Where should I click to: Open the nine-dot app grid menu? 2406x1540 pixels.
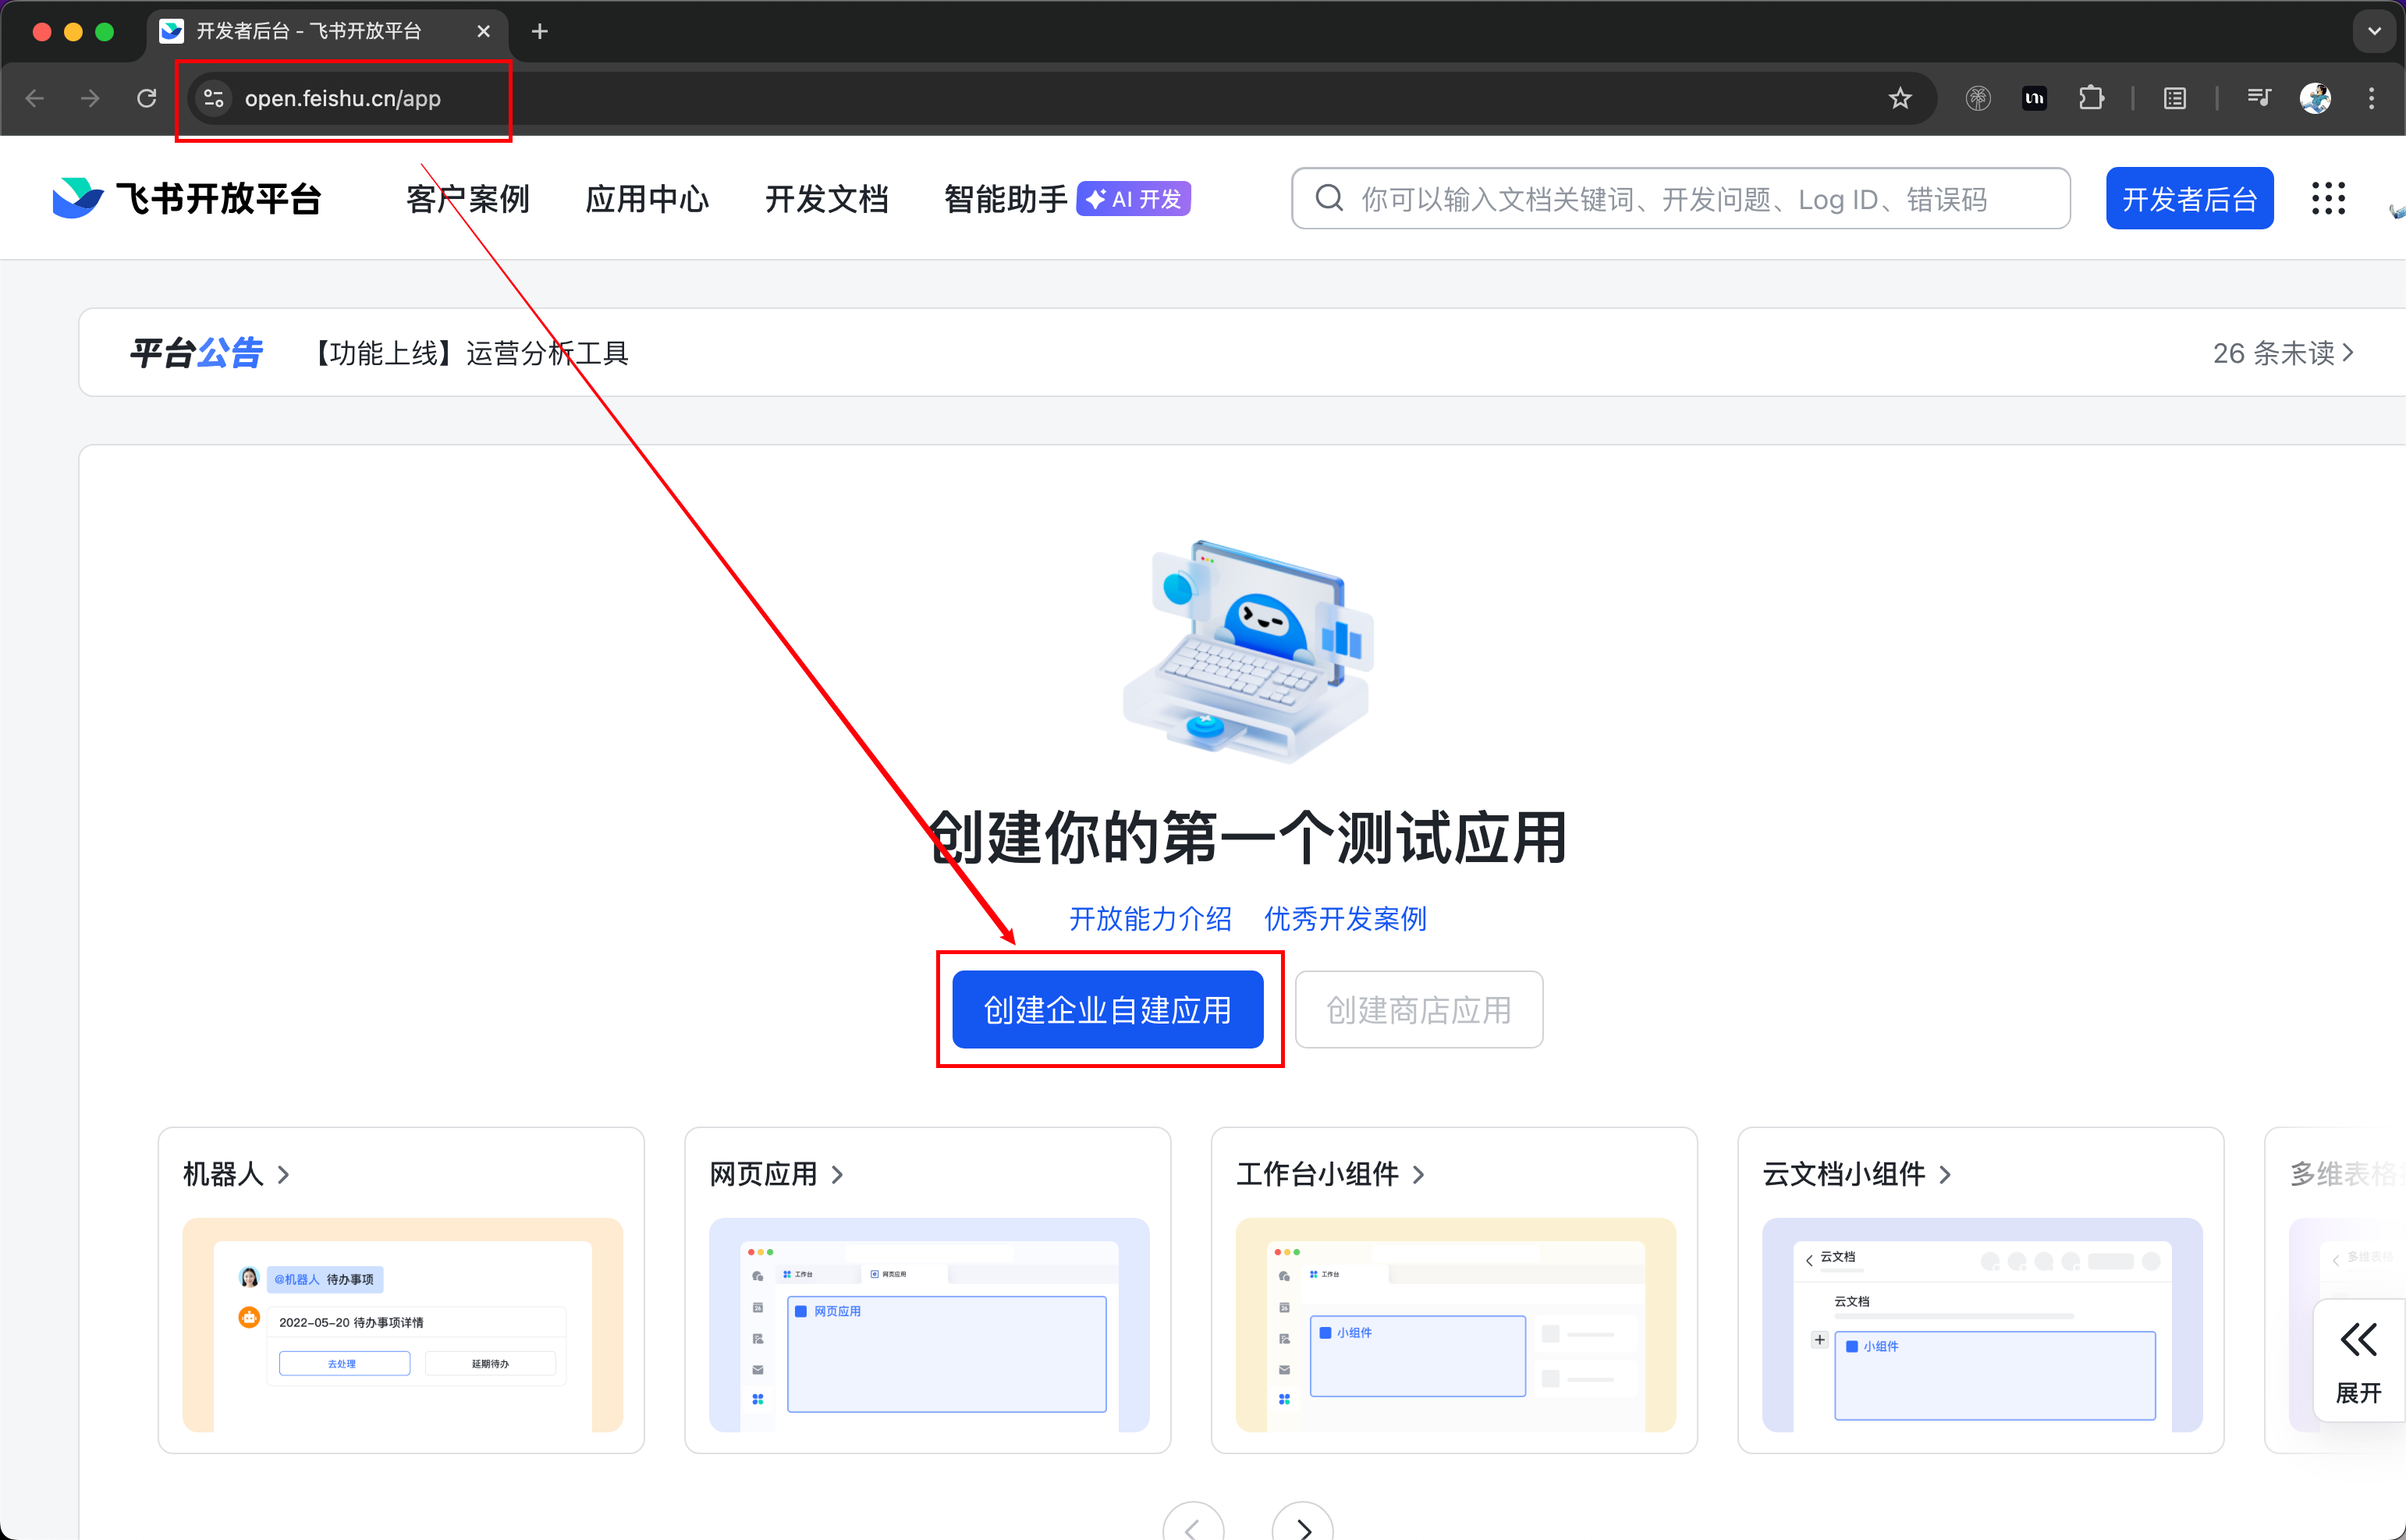pos(2328,198)
